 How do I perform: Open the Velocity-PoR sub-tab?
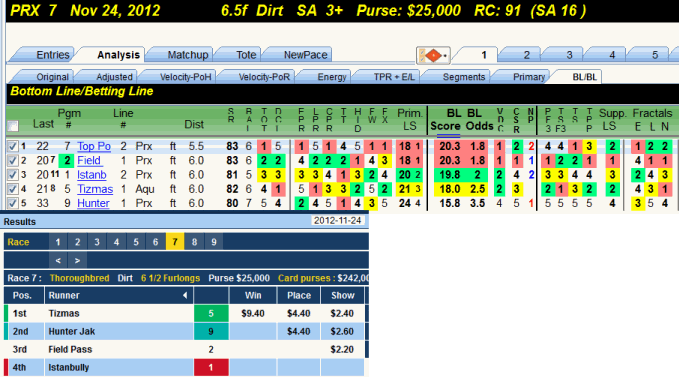click(259, 77)
